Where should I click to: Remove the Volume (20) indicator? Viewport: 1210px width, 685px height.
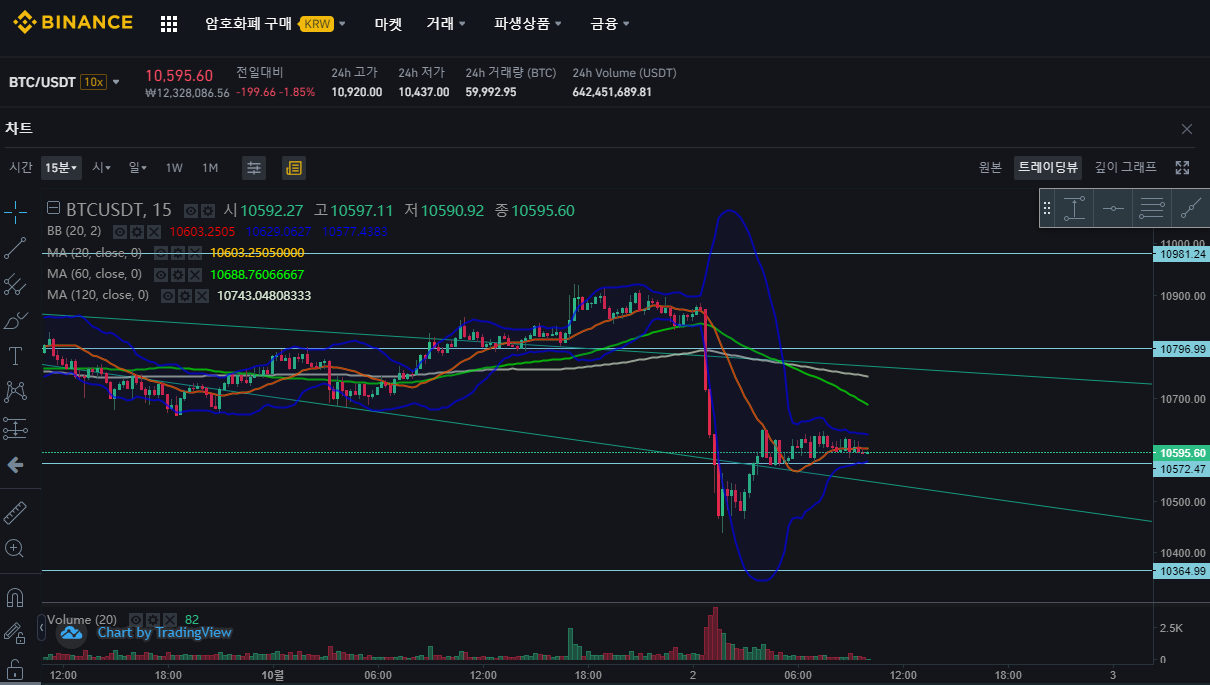click(169, 620)
